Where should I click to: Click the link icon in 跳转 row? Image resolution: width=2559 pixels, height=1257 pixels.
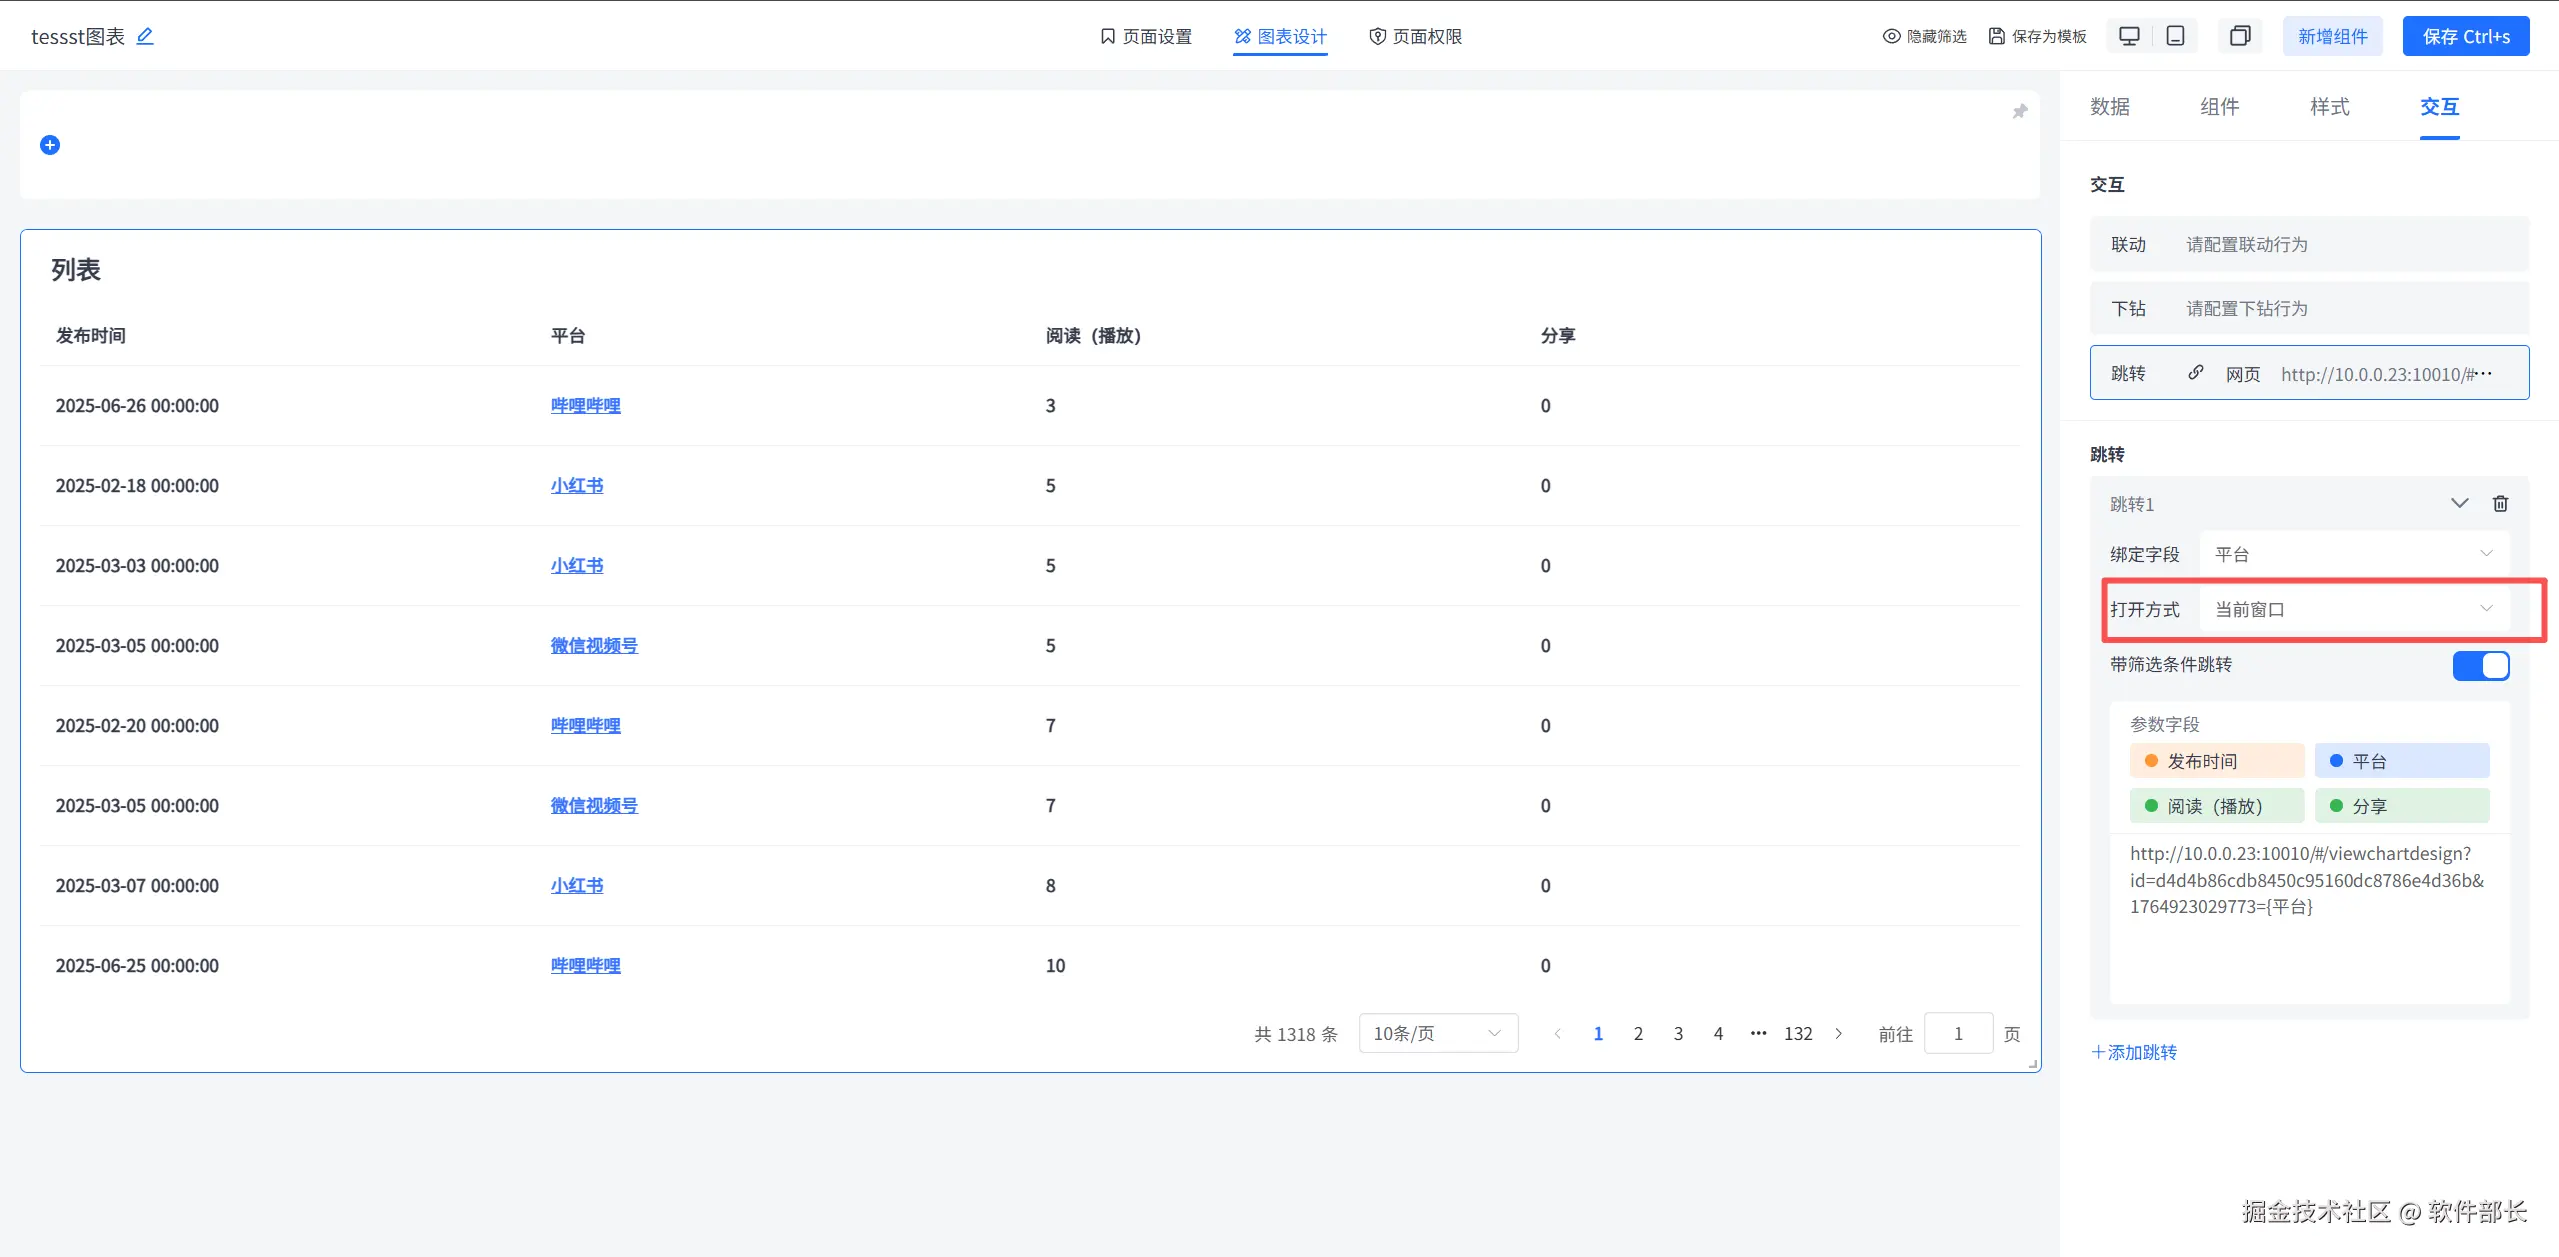[x=2195, y=373]
